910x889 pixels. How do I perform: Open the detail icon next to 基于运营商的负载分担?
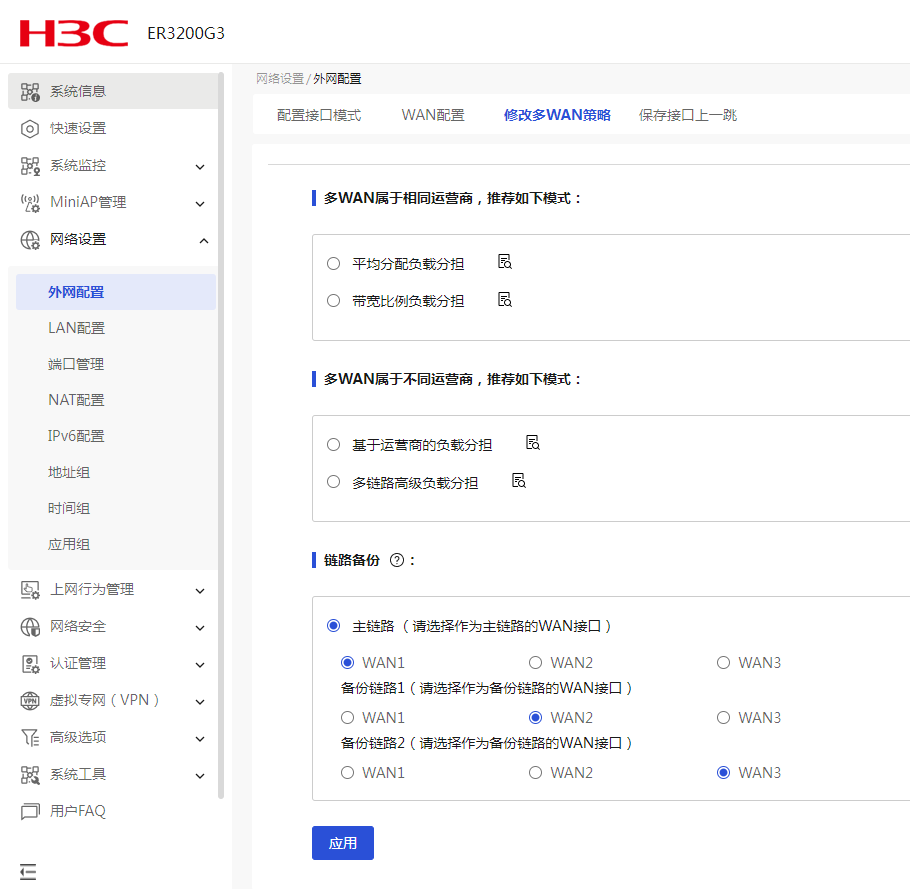tap(533, 443)
